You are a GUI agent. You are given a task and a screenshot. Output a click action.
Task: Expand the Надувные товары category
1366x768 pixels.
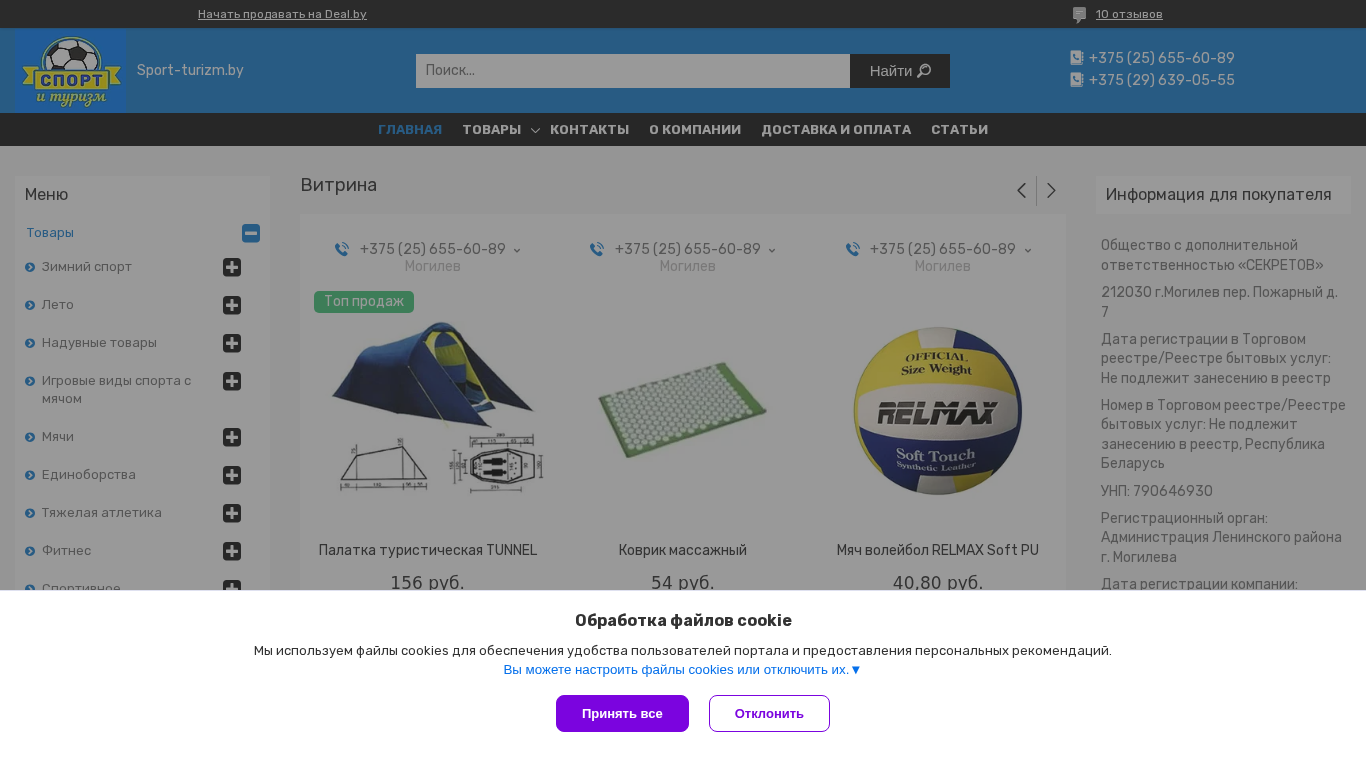pos(232,343)
